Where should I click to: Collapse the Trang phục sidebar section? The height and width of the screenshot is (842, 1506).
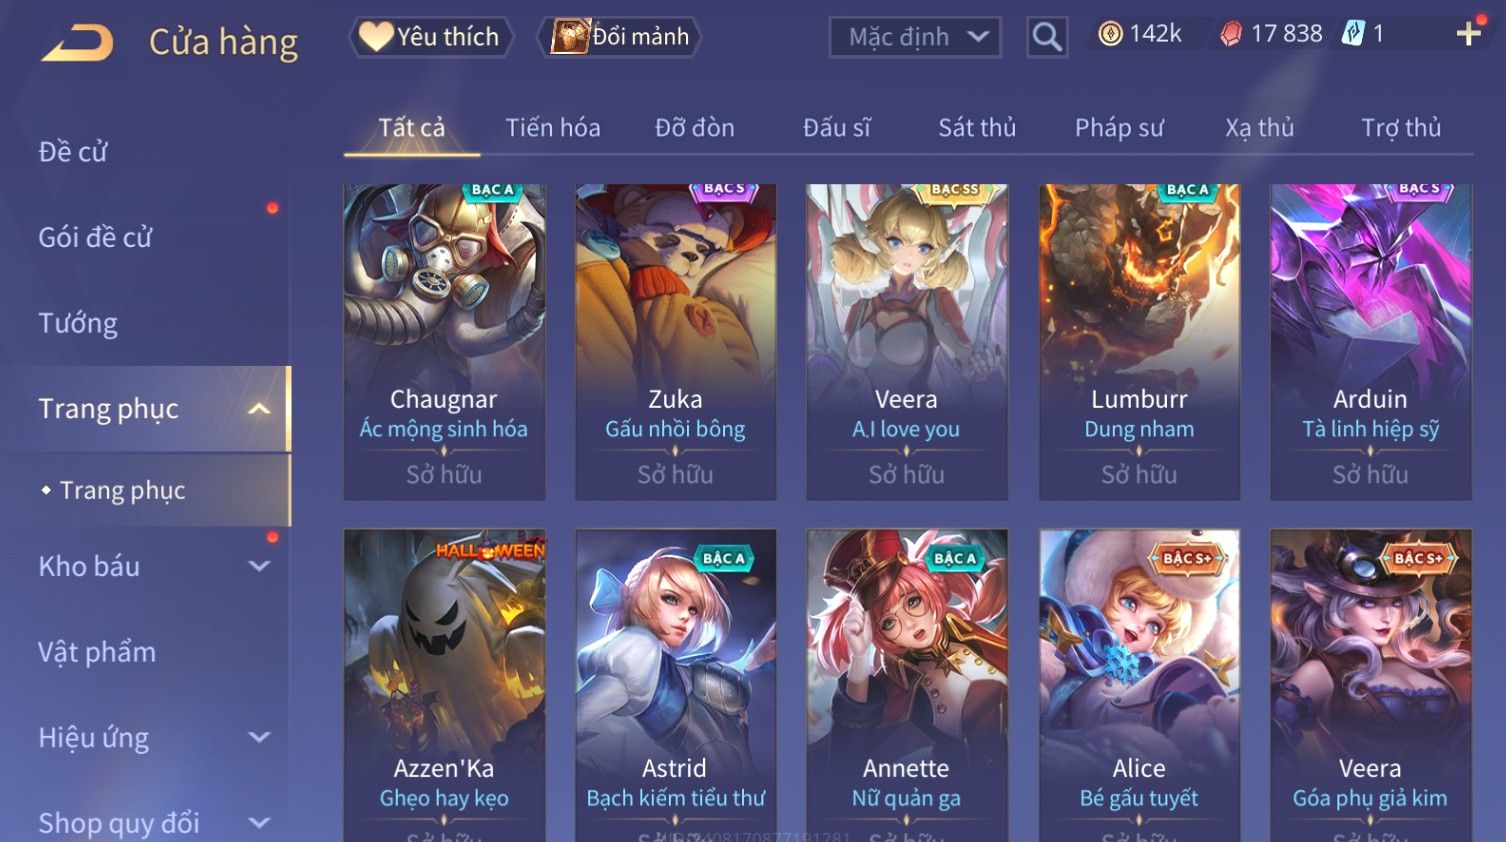(259, 409)
